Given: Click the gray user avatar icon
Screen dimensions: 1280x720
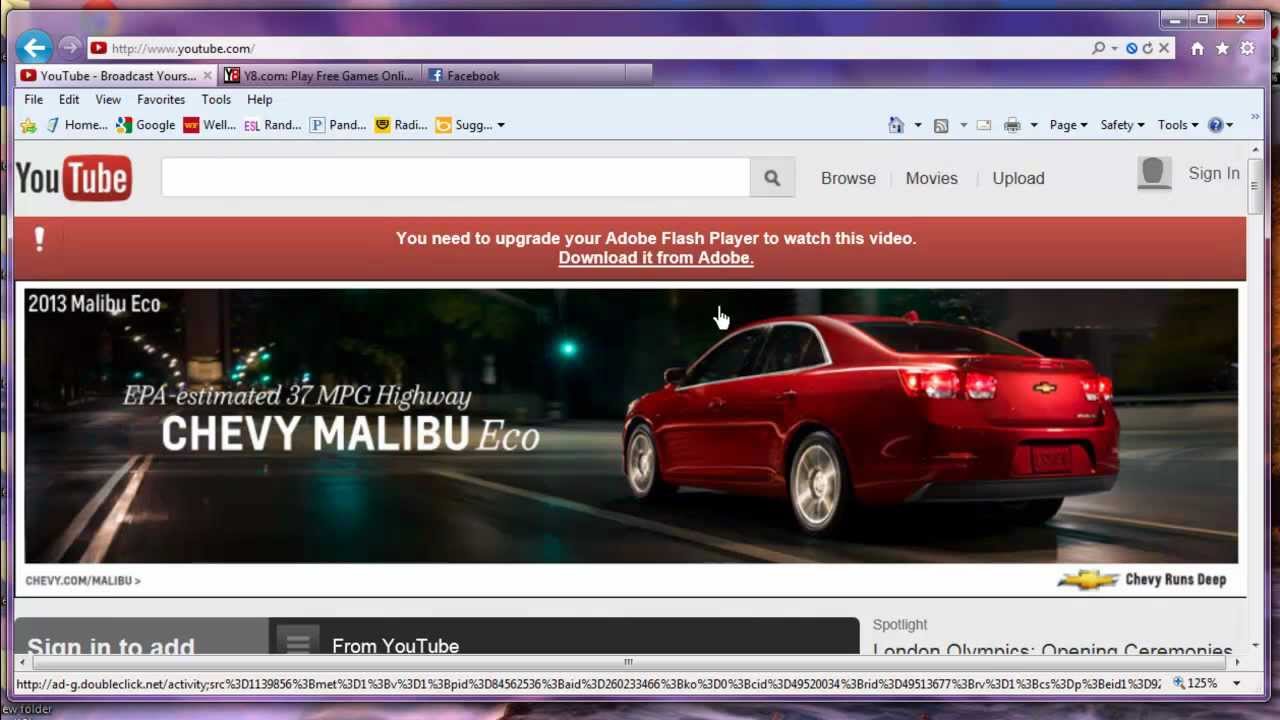Looking at the screenshot, I should coord(1154,174).
